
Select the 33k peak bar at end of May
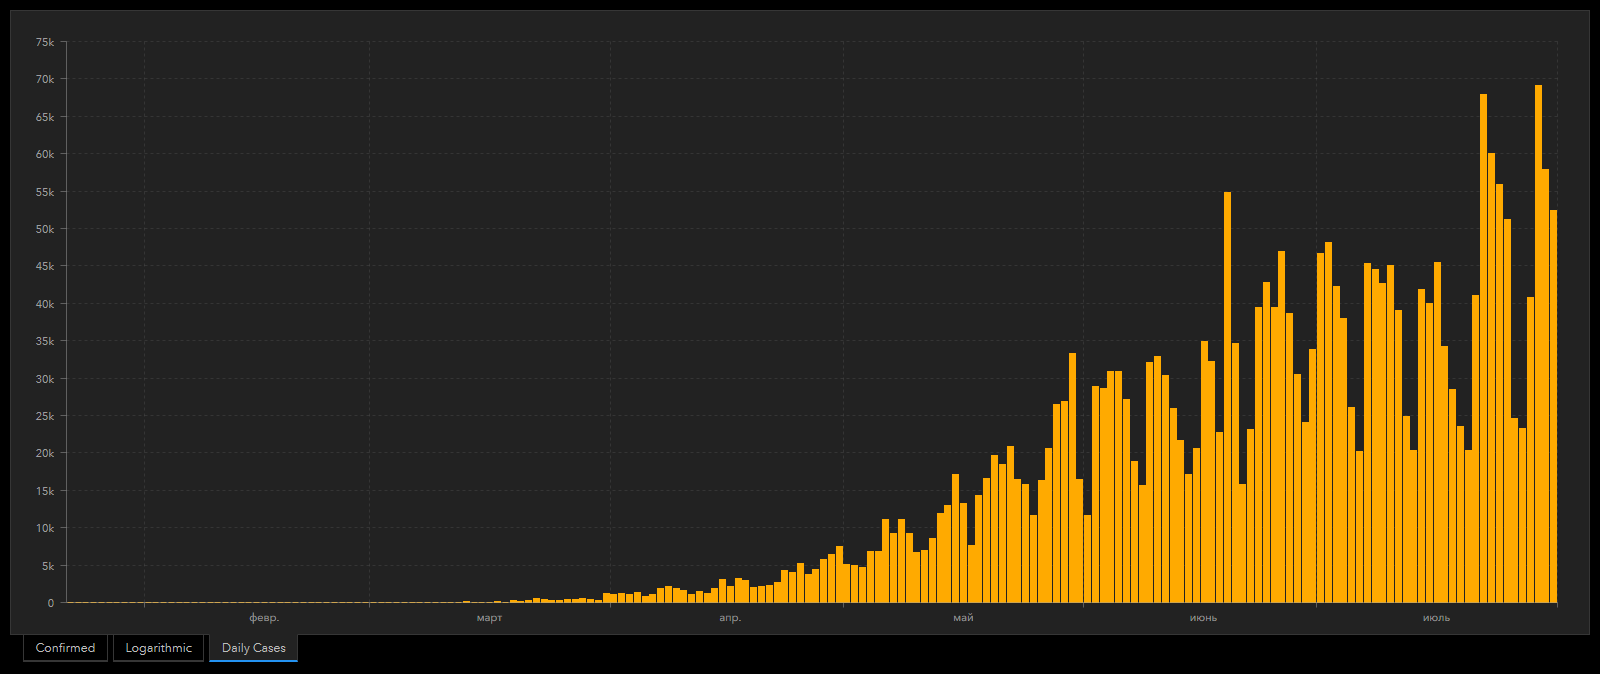coord(1072,478)
